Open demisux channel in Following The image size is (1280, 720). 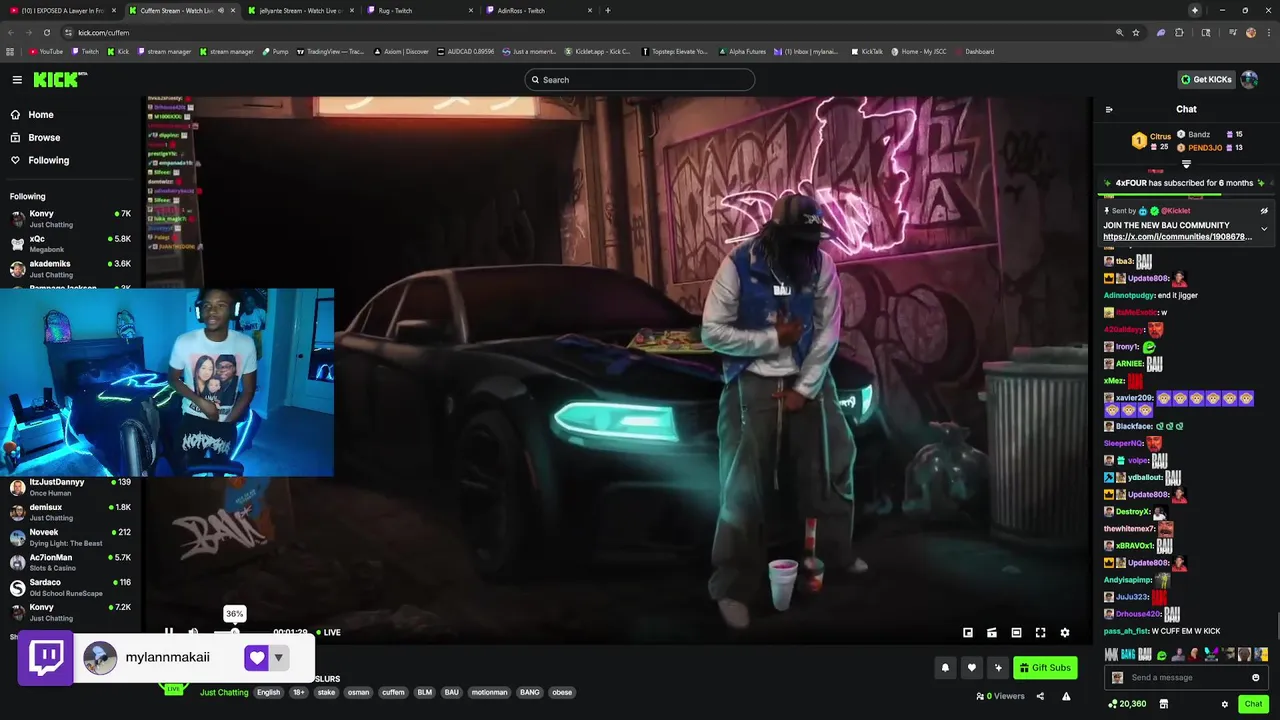[x=70, y=512]
